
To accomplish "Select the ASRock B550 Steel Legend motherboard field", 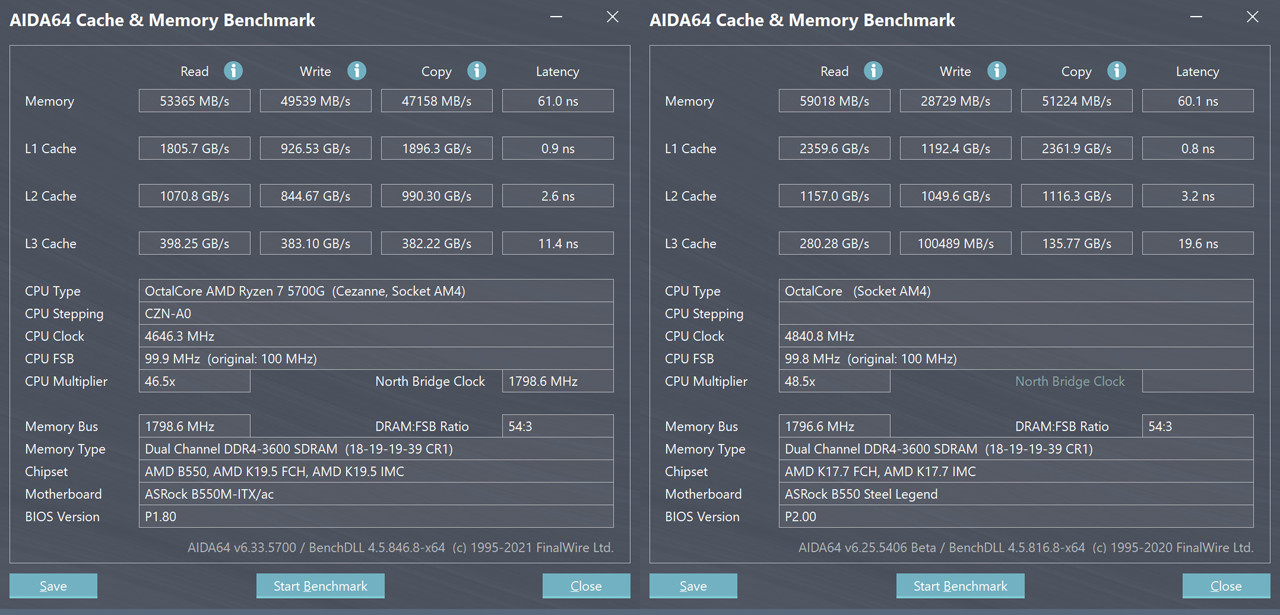I will point(1017,494).
